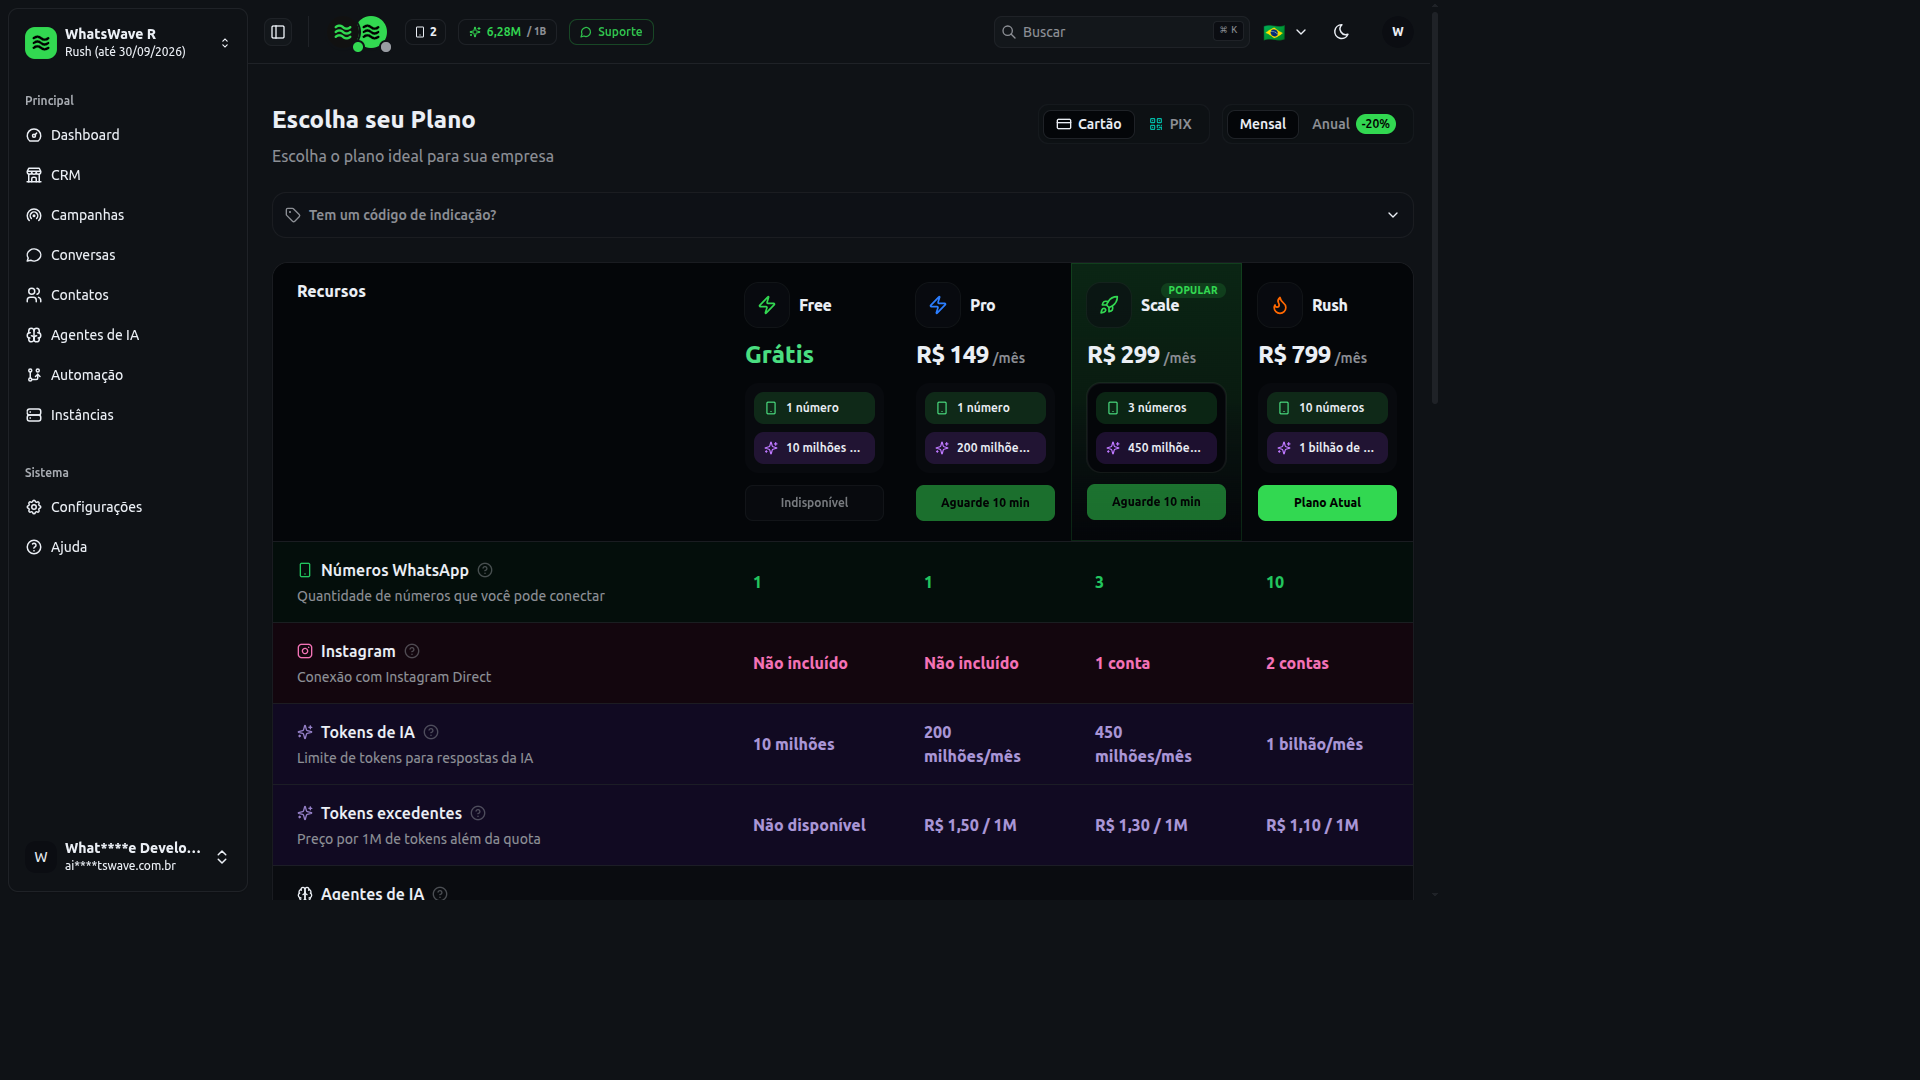
Task: Click the referral code tag icon
Action: 293,215
